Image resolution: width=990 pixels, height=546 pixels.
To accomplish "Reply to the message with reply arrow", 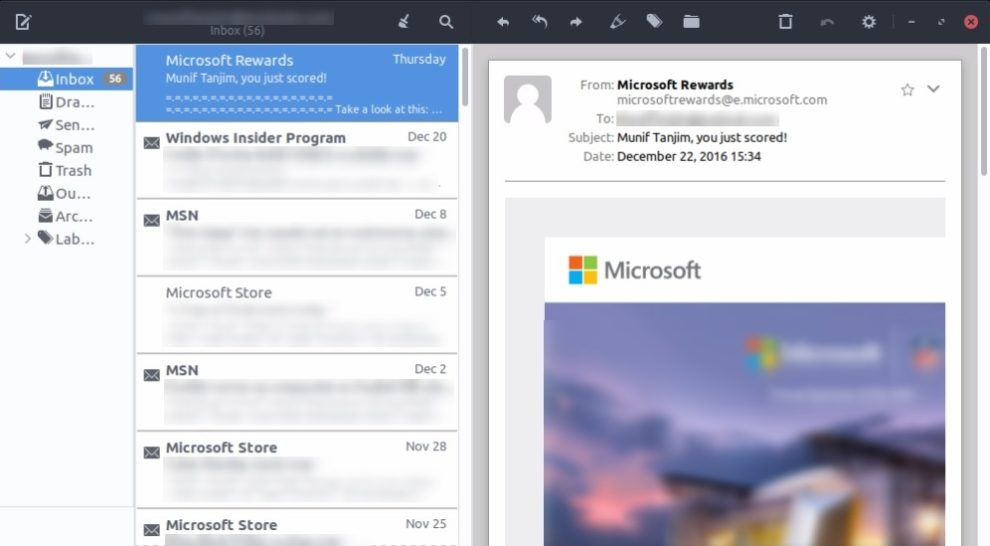I will coord(503,22).
